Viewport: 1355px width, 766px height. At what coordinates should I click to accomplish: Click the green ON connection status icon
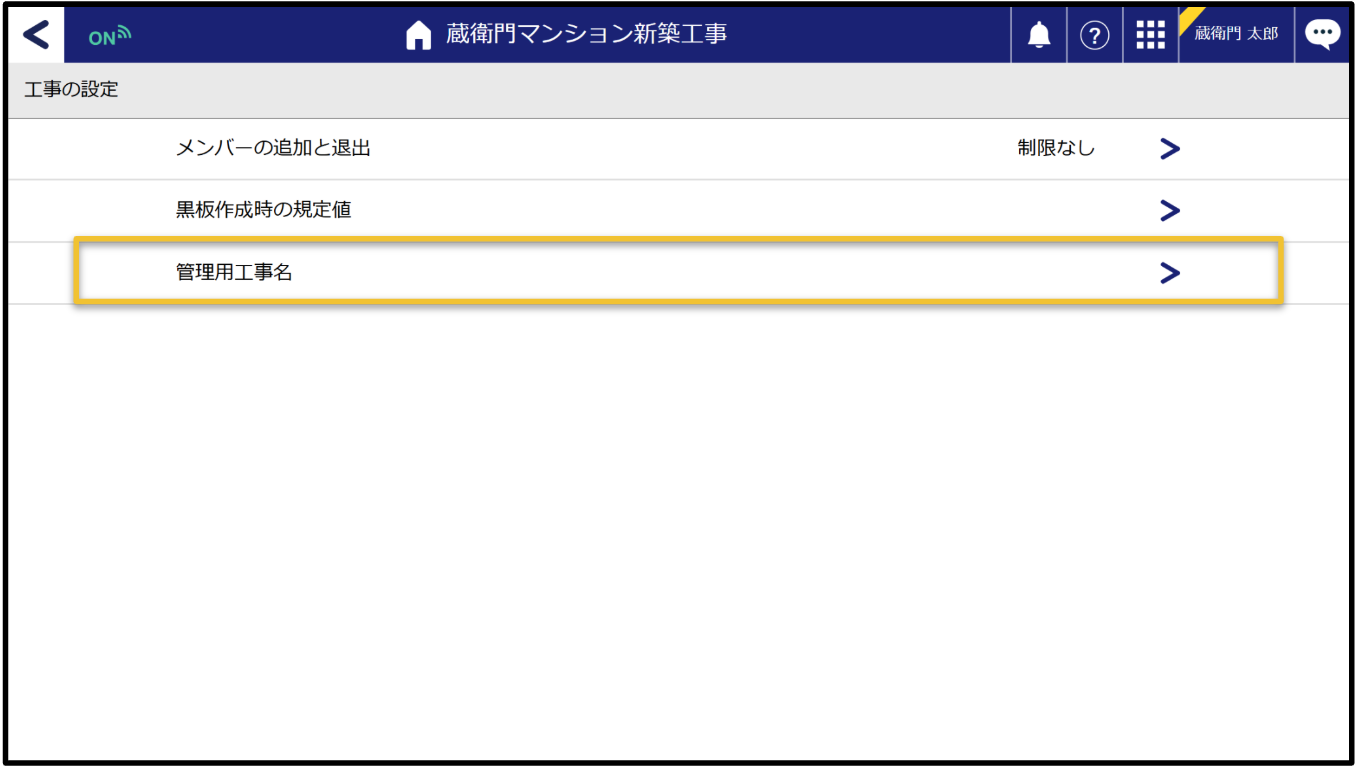coord(110,37)
